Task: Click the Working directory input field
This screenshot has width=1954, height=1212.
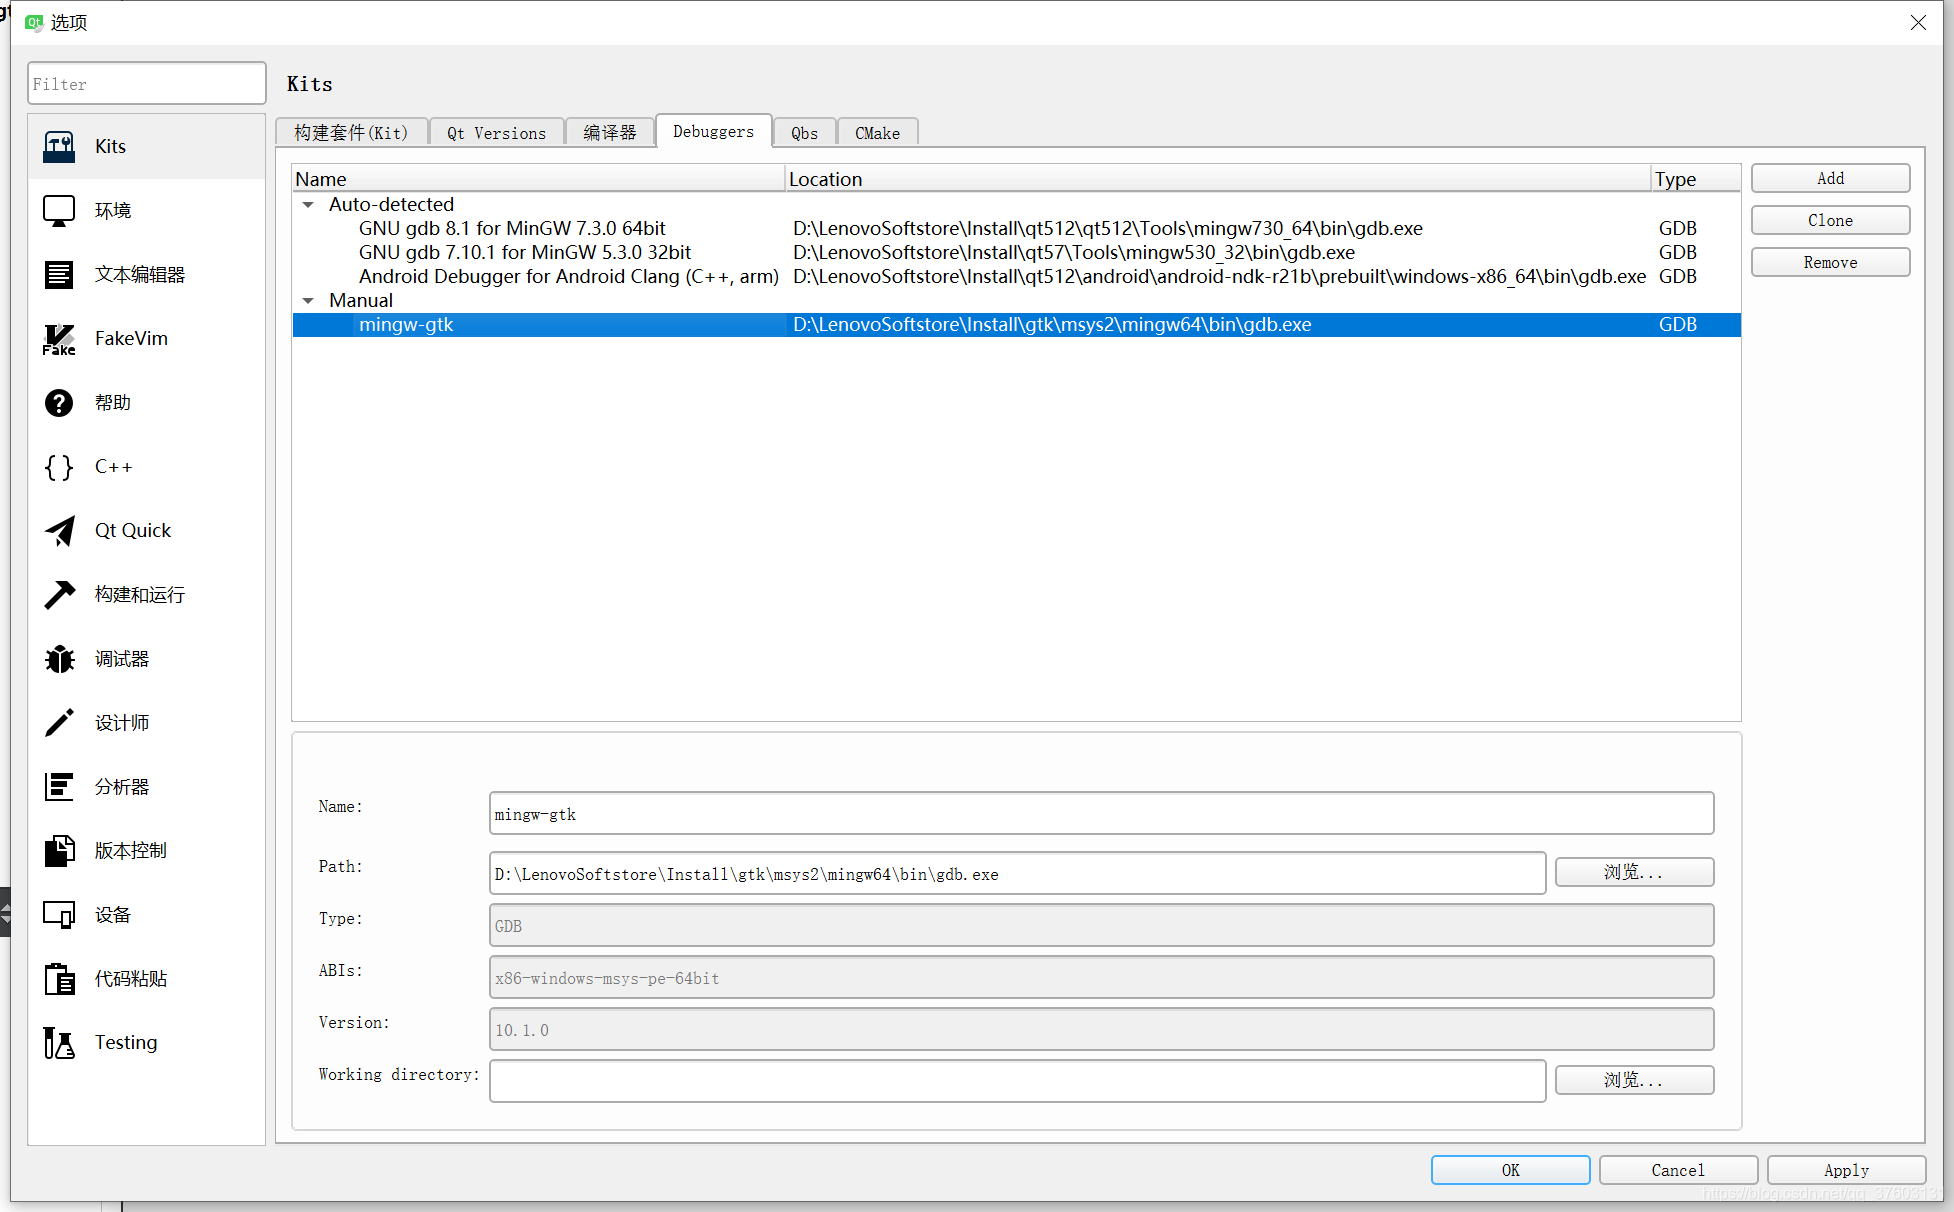Action: (x=1017, y=1081)
